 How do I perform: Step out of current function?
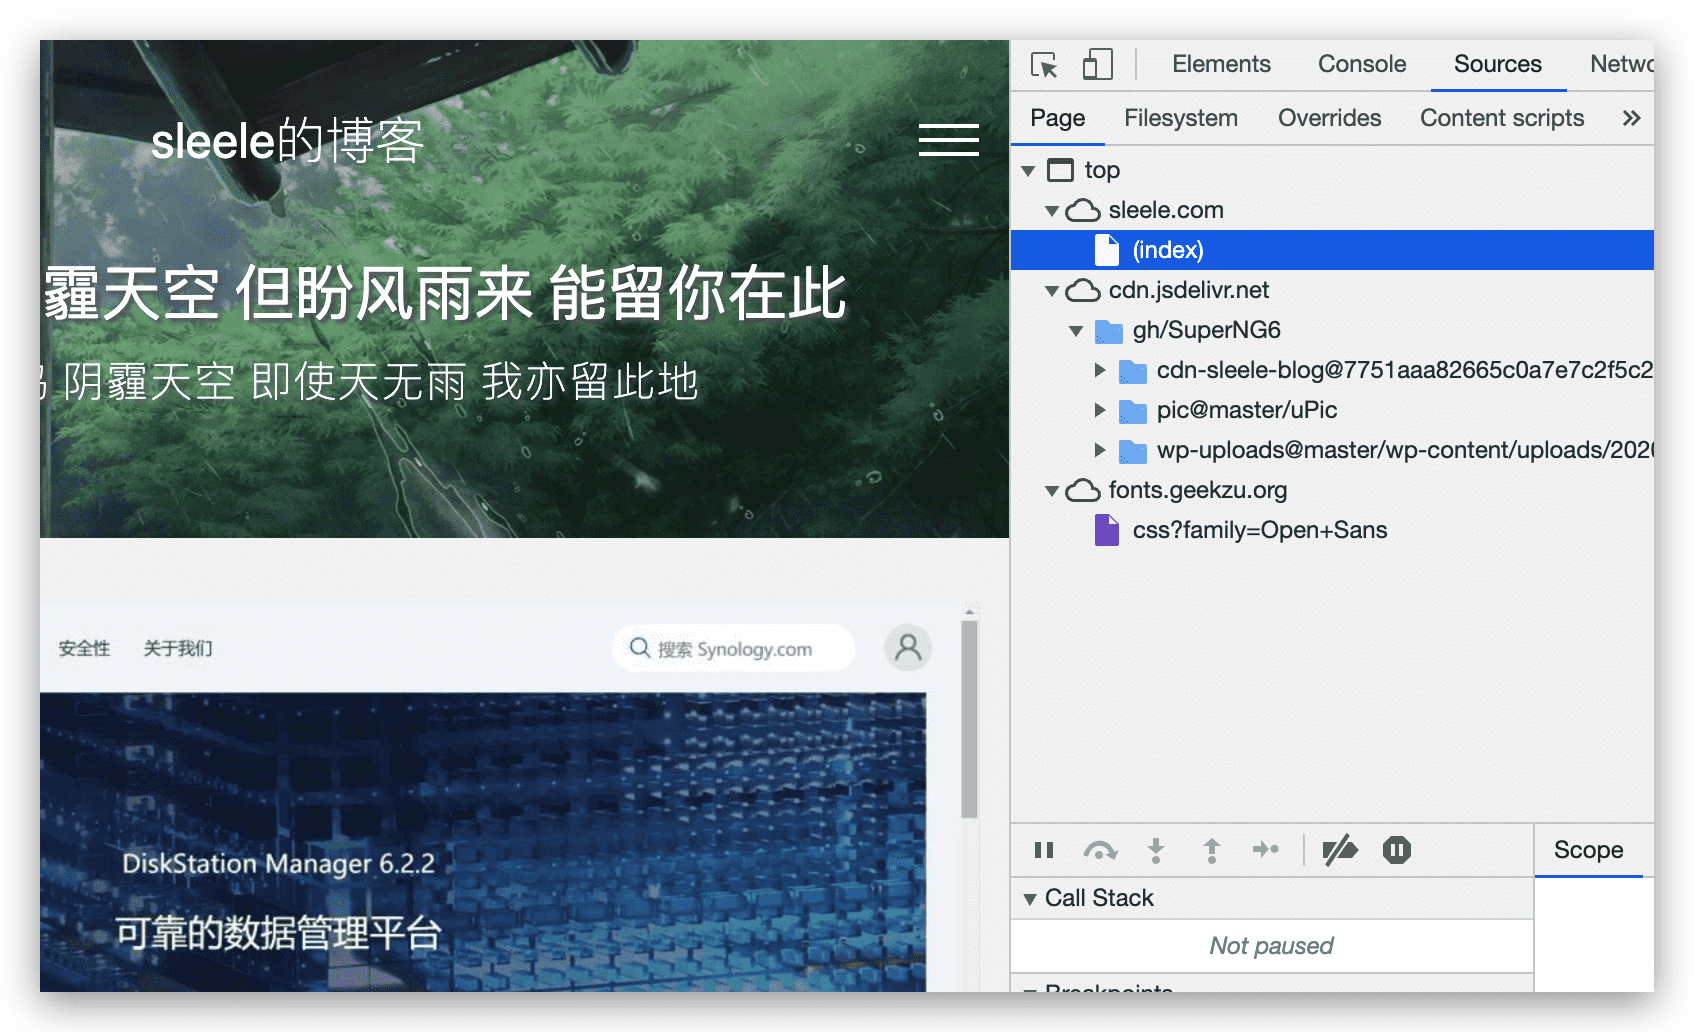(1211, 850)
